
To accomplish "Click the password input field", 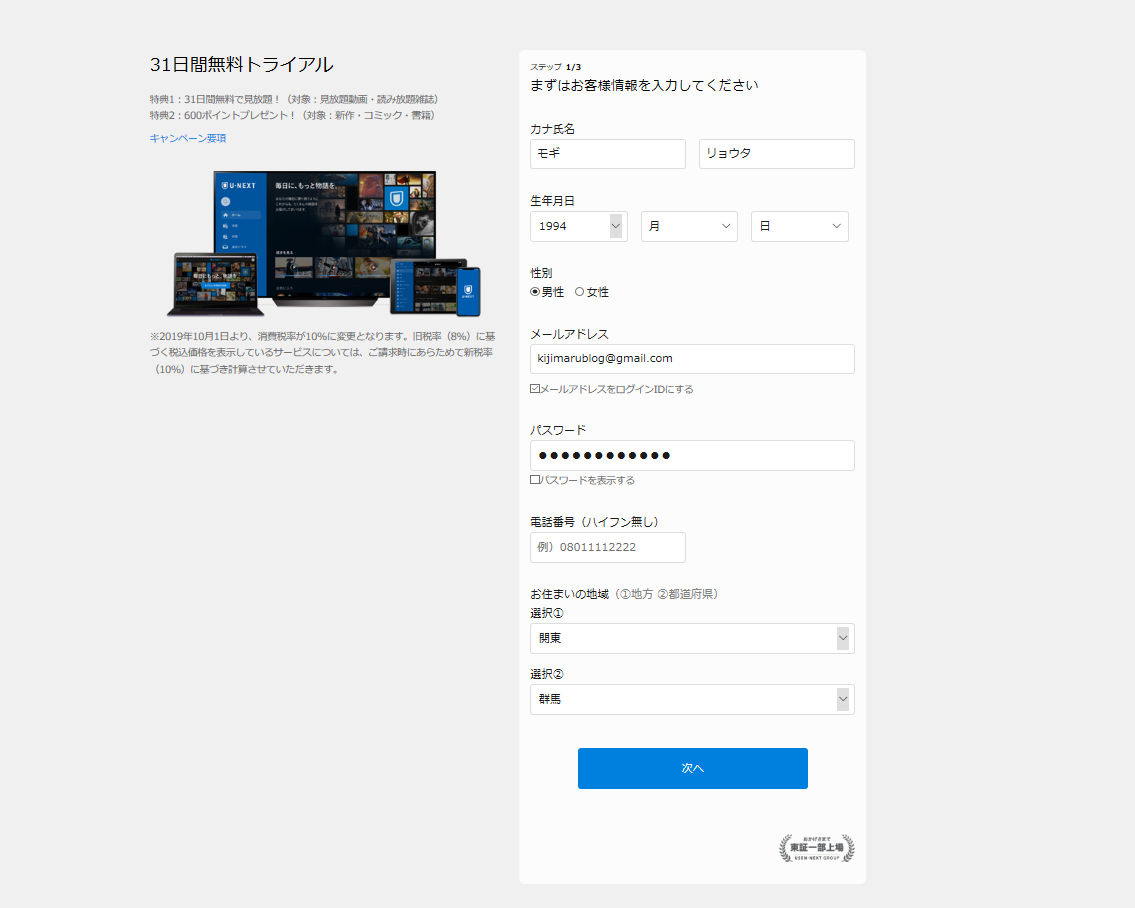I will click(692, 455).
